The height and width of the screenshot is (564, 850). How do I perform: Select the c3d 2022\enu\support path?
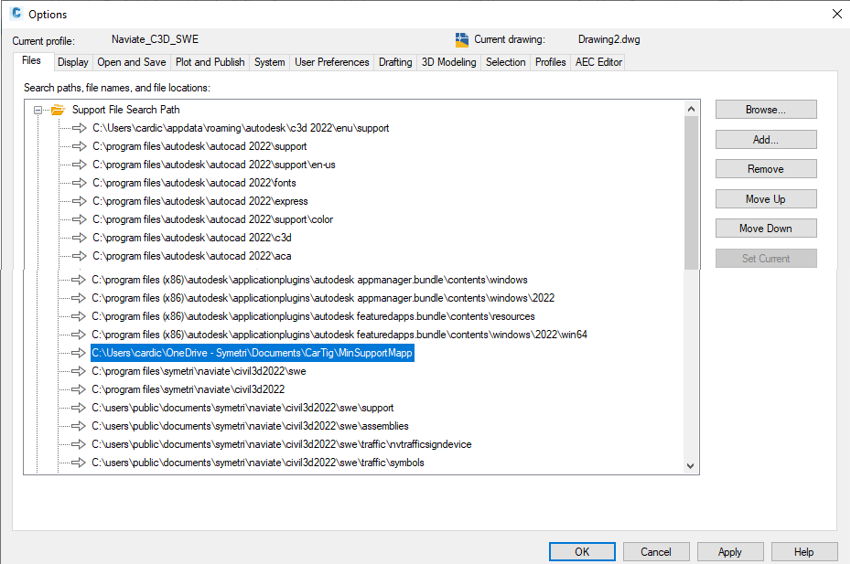241,128
